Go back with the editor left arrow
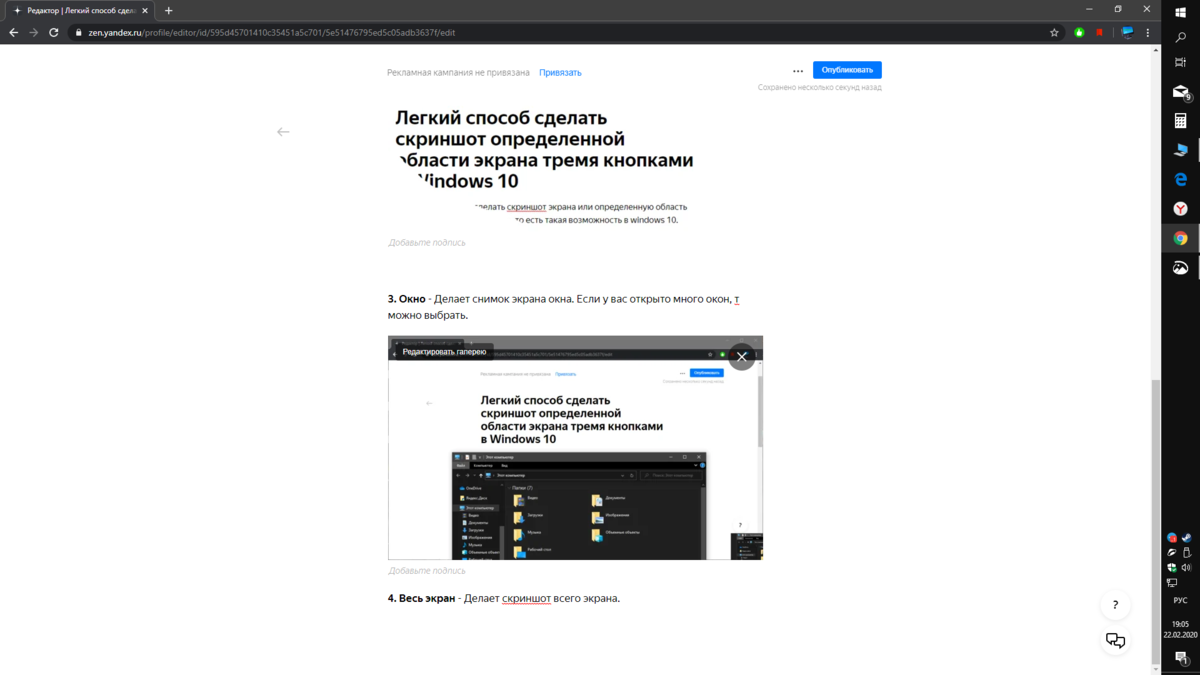Screen dimensions: 1200x675 pos(283,131)
